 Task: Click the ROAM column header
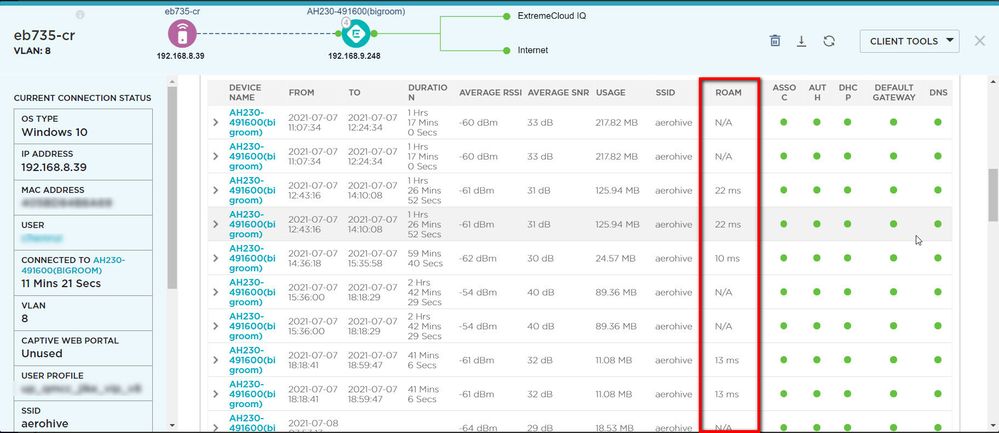pos(728,92)
